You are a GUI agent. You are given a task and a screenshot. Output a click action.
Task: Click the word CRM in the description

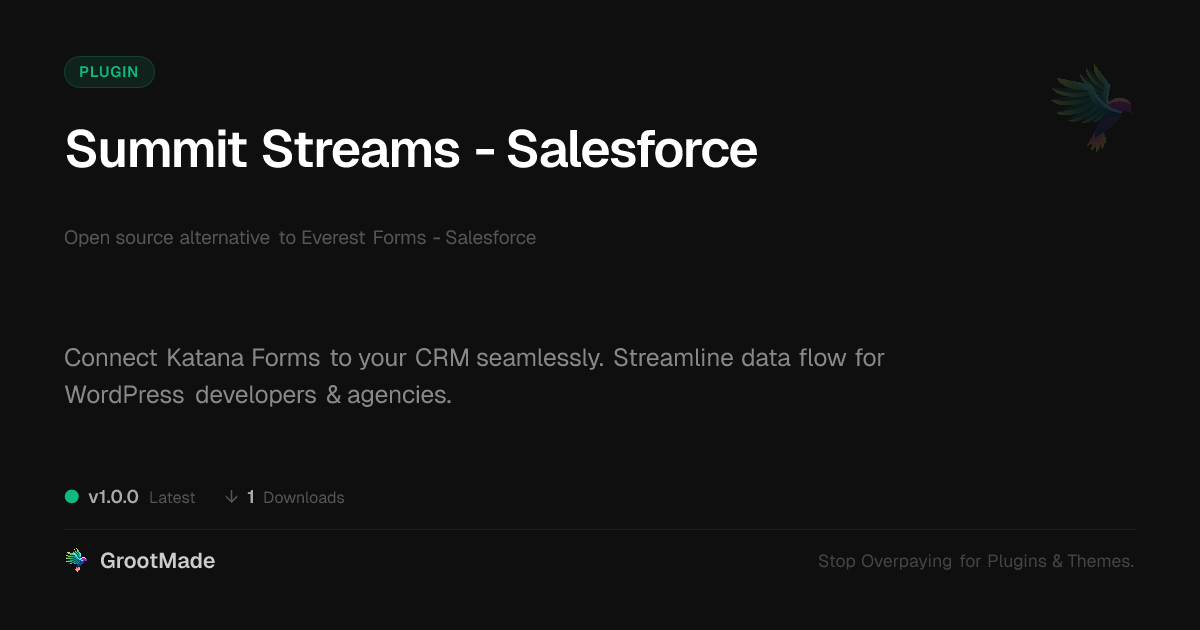[x=441, y=358]
